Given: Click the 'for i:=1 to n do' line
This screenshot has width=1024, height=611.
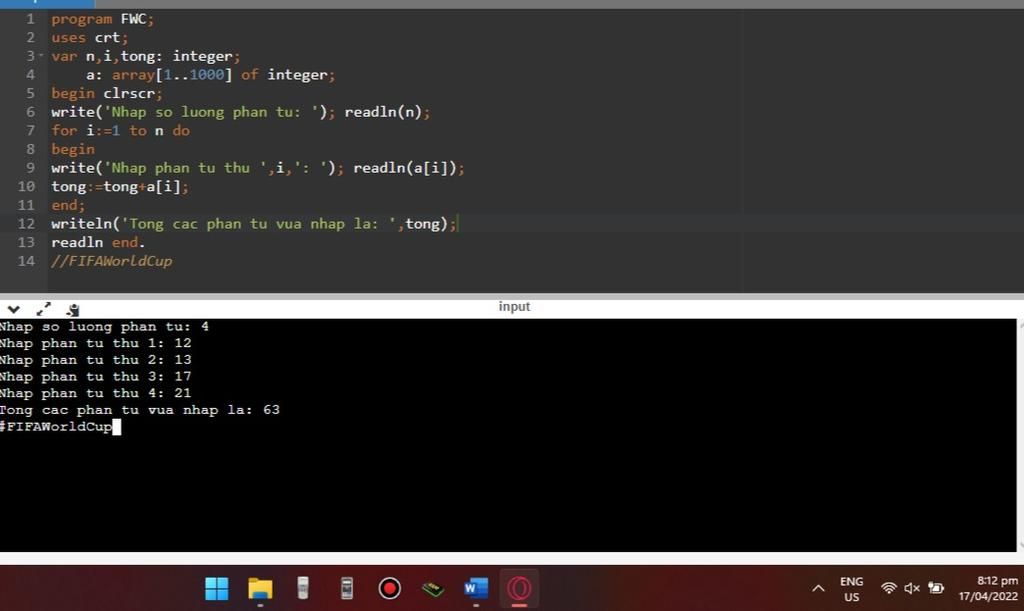Looking at the screenshot, I should (121, 131).
